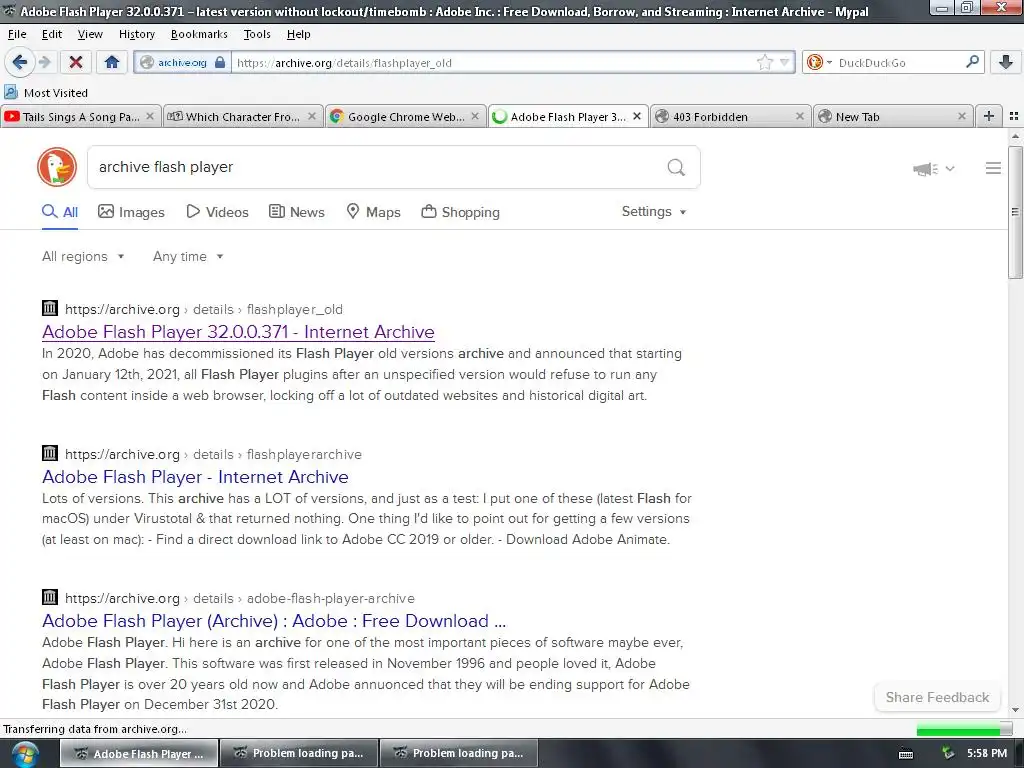Switch to Adobe Flash Player taskbar window
Viewport: 1024px width, 768px height.
pos(139,753)
